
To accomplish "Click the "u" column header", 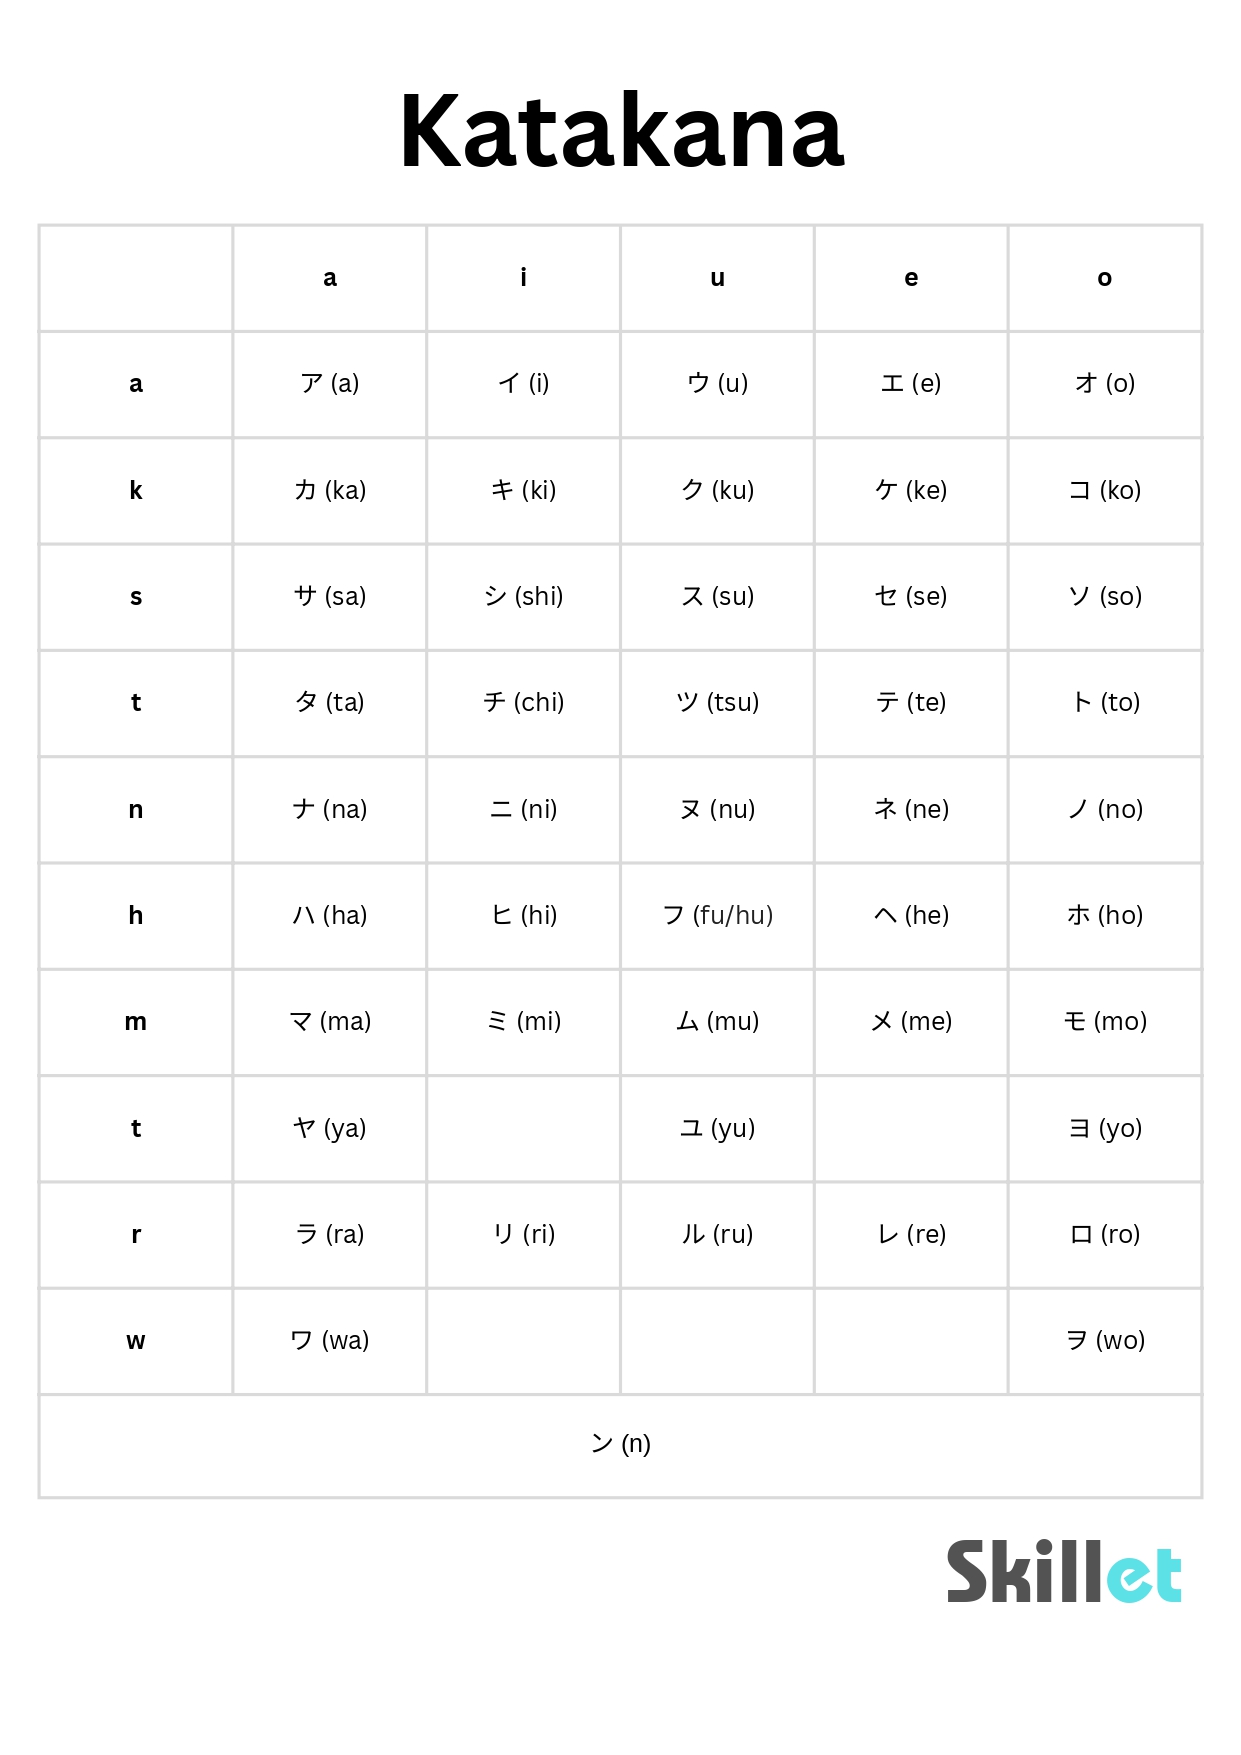I will click(x=717, y=278).
